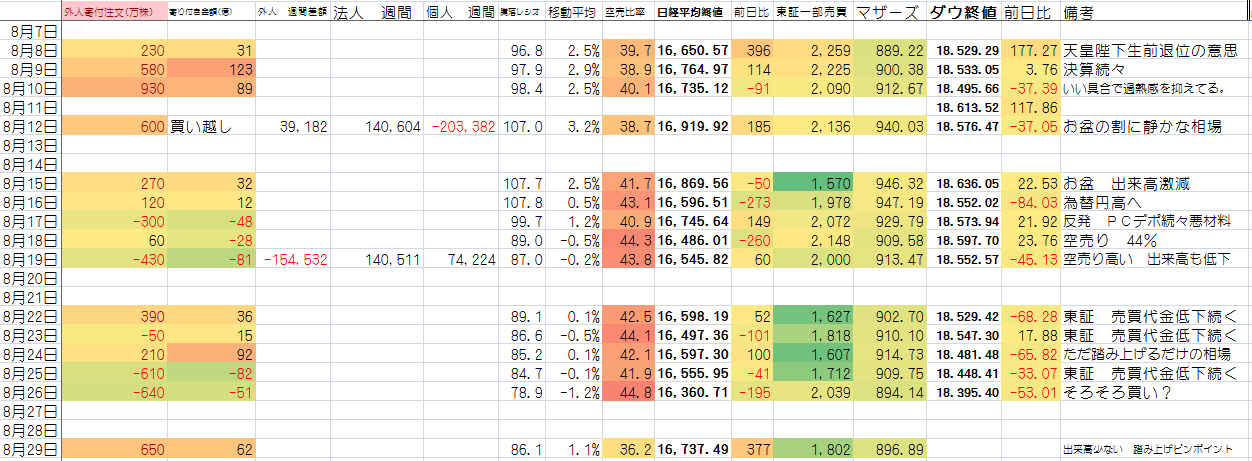Screen dimensions: 1252x461
Task: Click the 8月15日 date cell
Action: pyautogui.click(x=31, y=184)
